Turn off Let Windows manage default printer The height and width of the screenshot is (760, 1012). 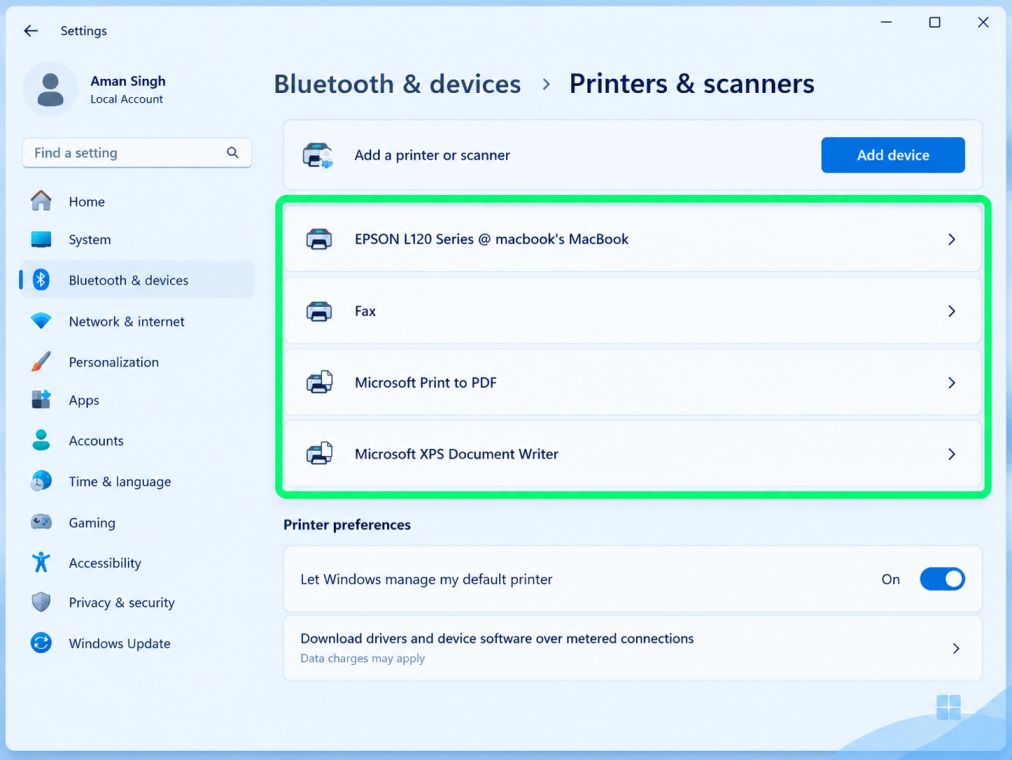[x=942, y=579]
